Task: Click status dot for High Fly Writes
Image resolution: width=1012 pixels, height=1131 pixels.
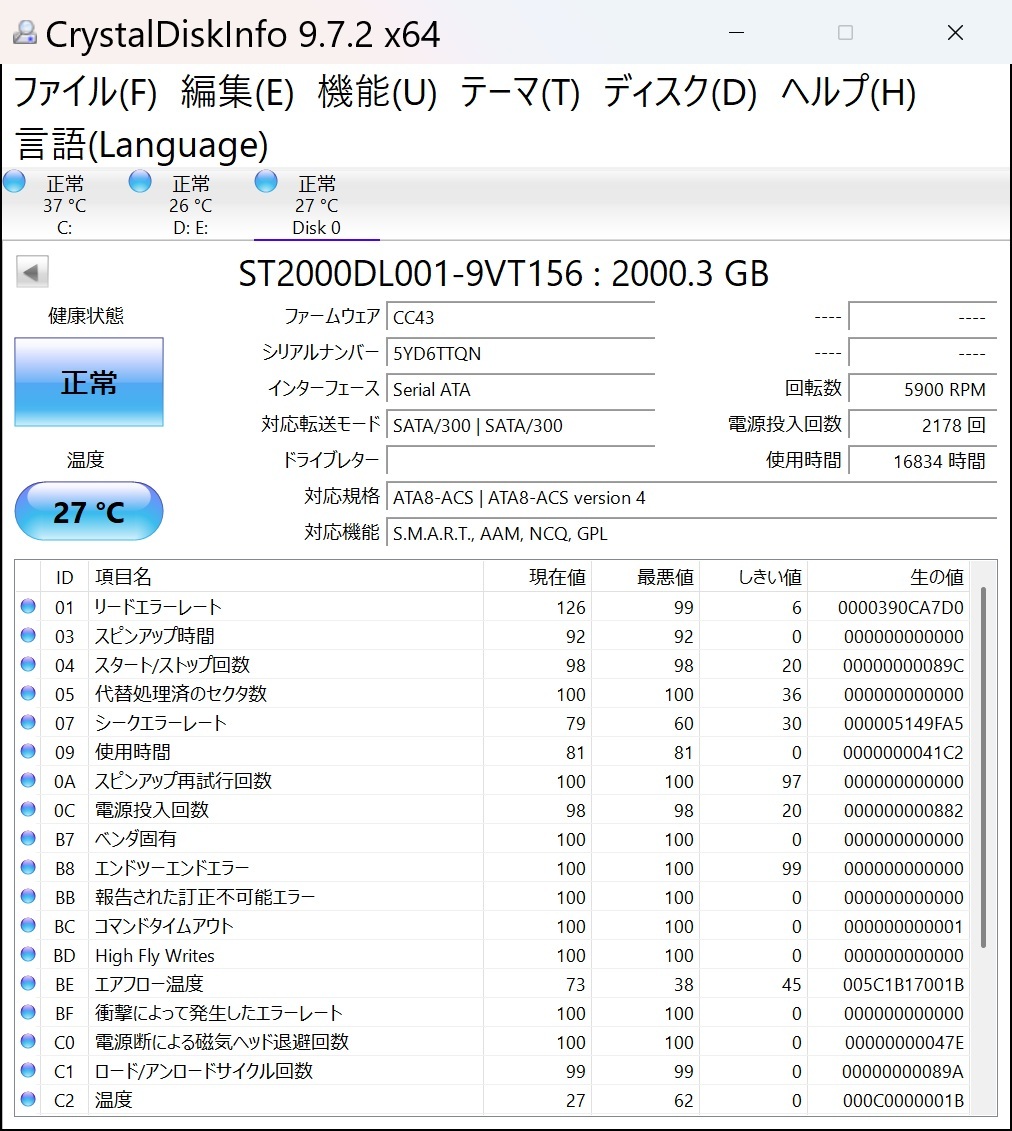Action: click(x=28, y=954)
